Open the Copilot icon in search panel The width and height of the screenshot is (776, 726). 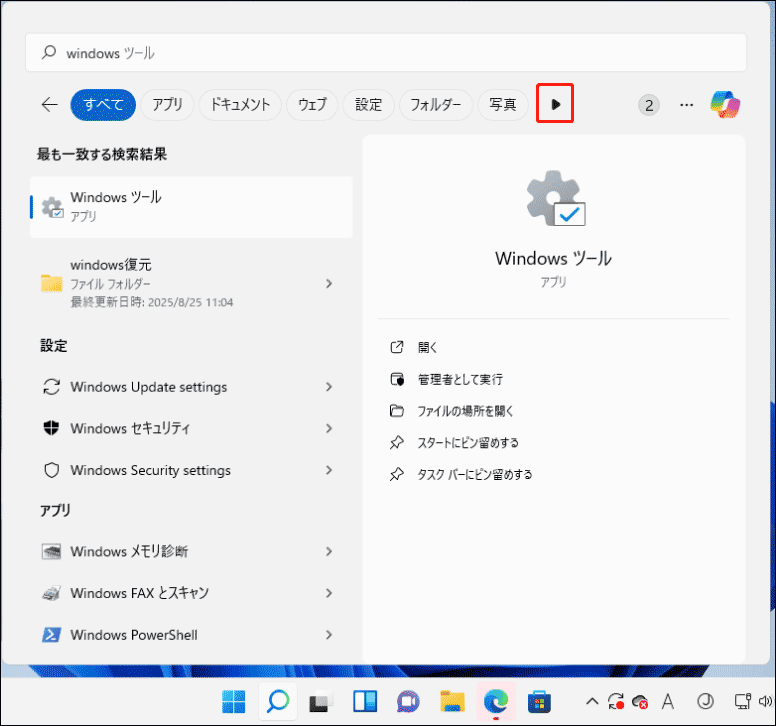point(725,104)
